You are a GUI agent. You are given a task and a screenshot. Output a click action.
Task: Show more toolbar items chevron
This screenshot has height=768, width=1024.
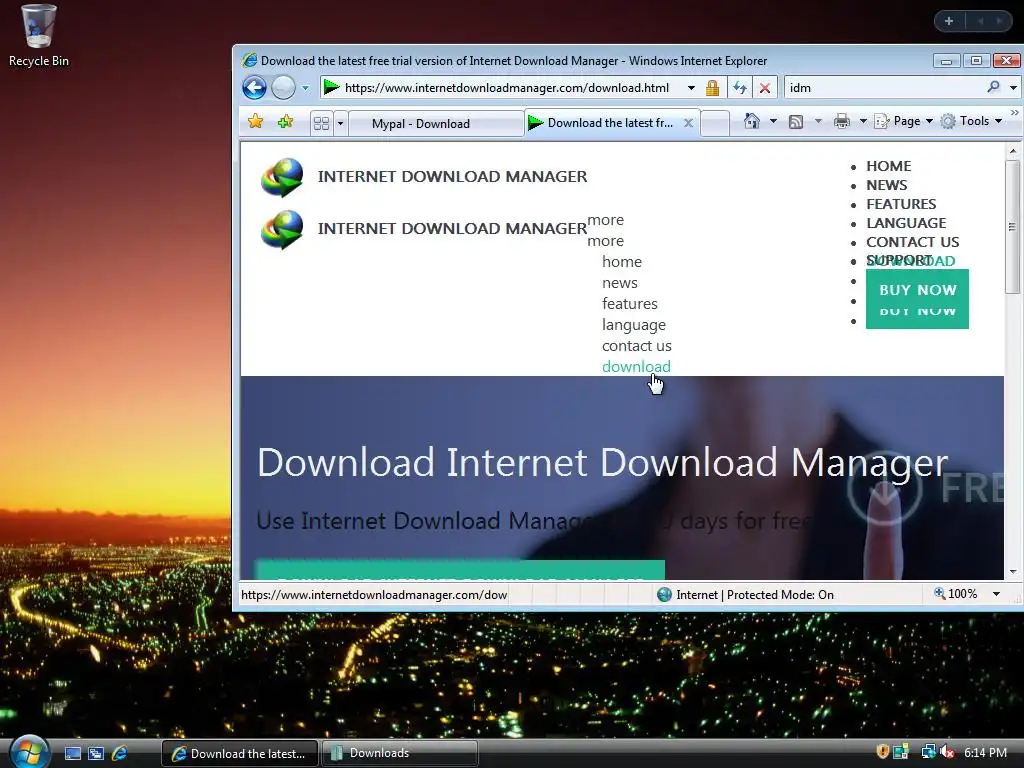click(1014, 113)
